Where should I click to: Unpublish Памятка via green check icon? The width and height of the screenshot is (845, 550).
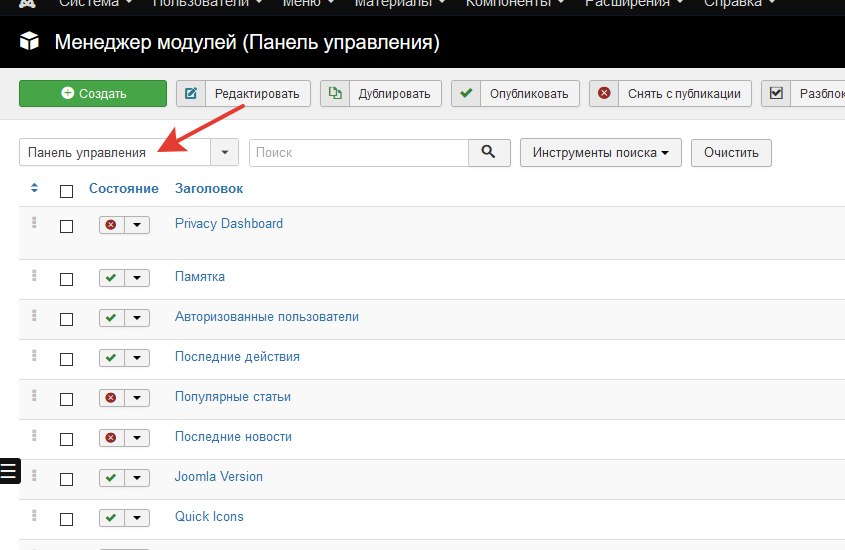point(112,278)
